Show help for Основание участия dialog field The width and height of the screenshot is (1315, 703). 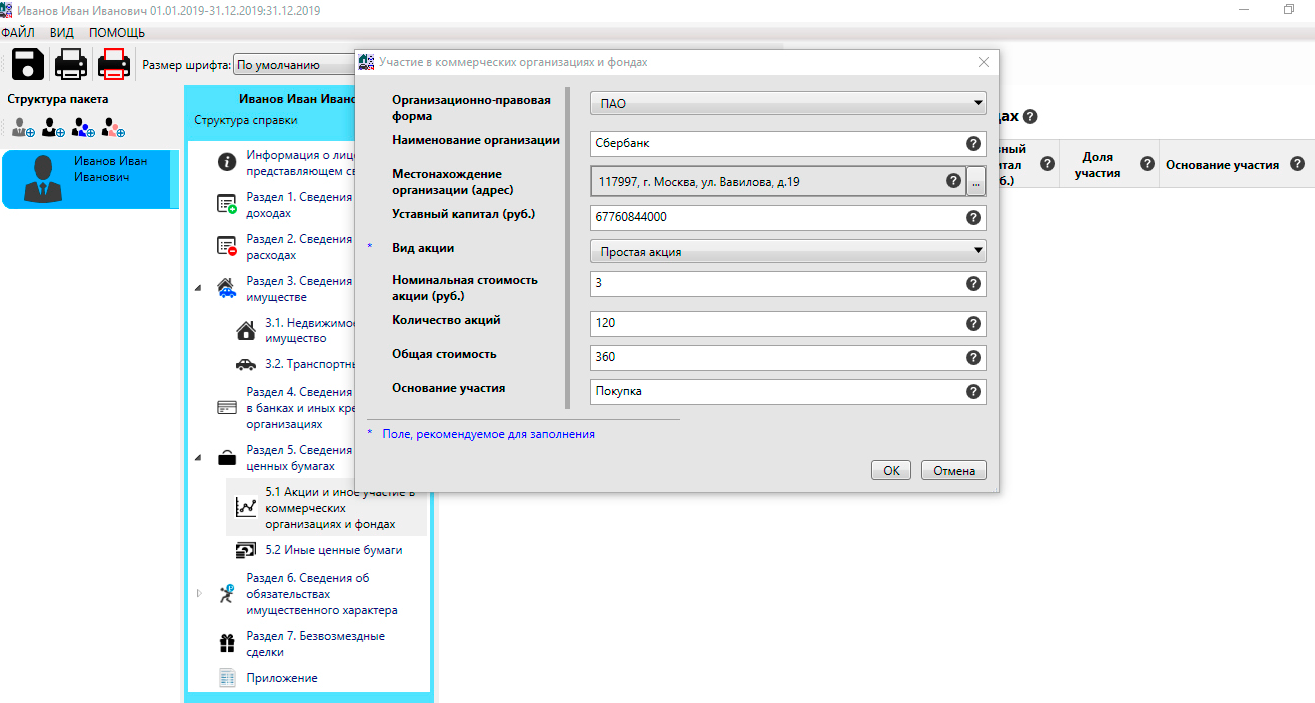973,391
